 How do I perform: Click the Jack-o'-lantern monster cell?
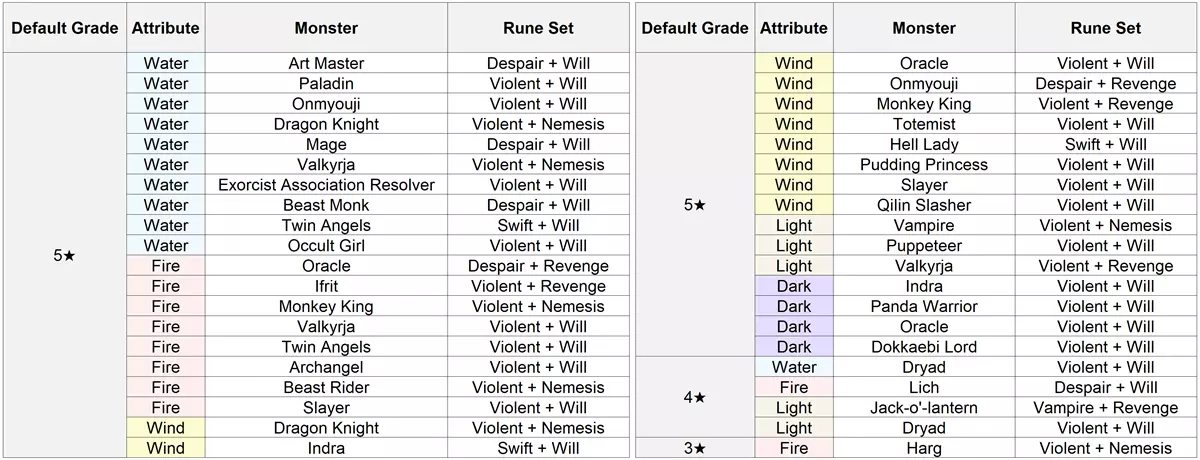[x=924, y=408]
